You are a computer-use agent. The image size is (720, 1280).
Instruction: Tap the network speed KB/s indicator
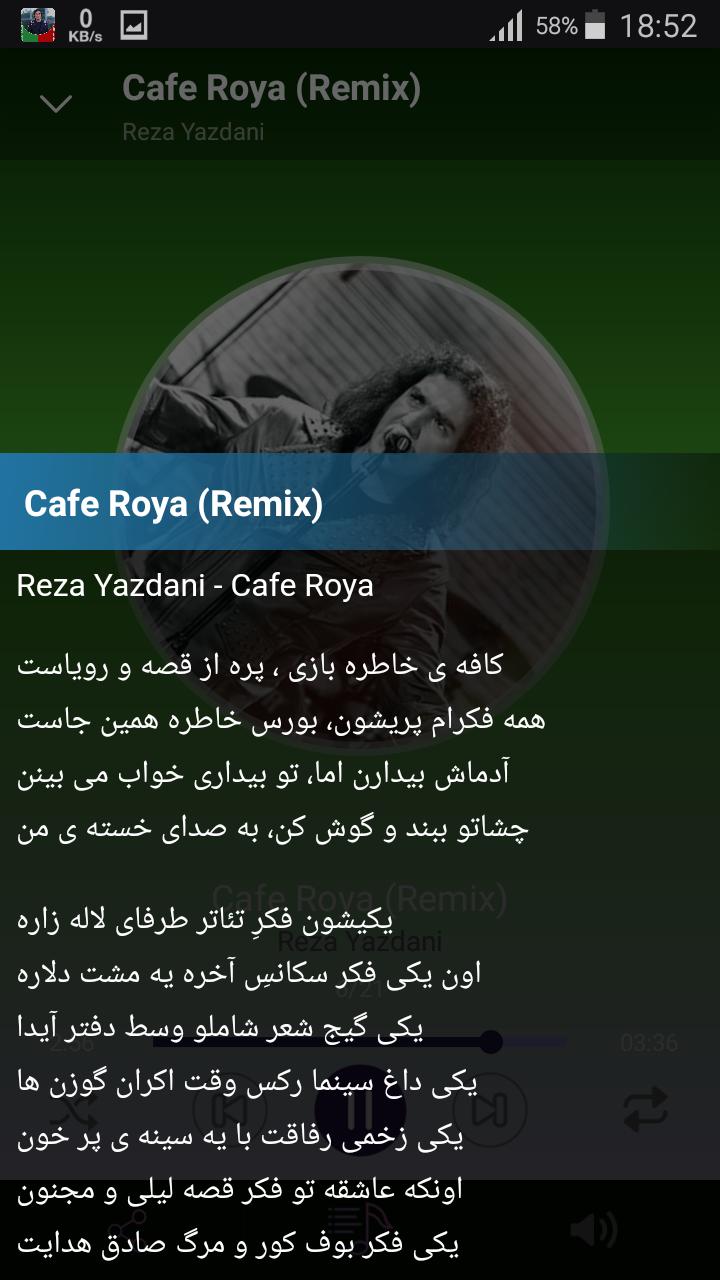pos(85,25)
